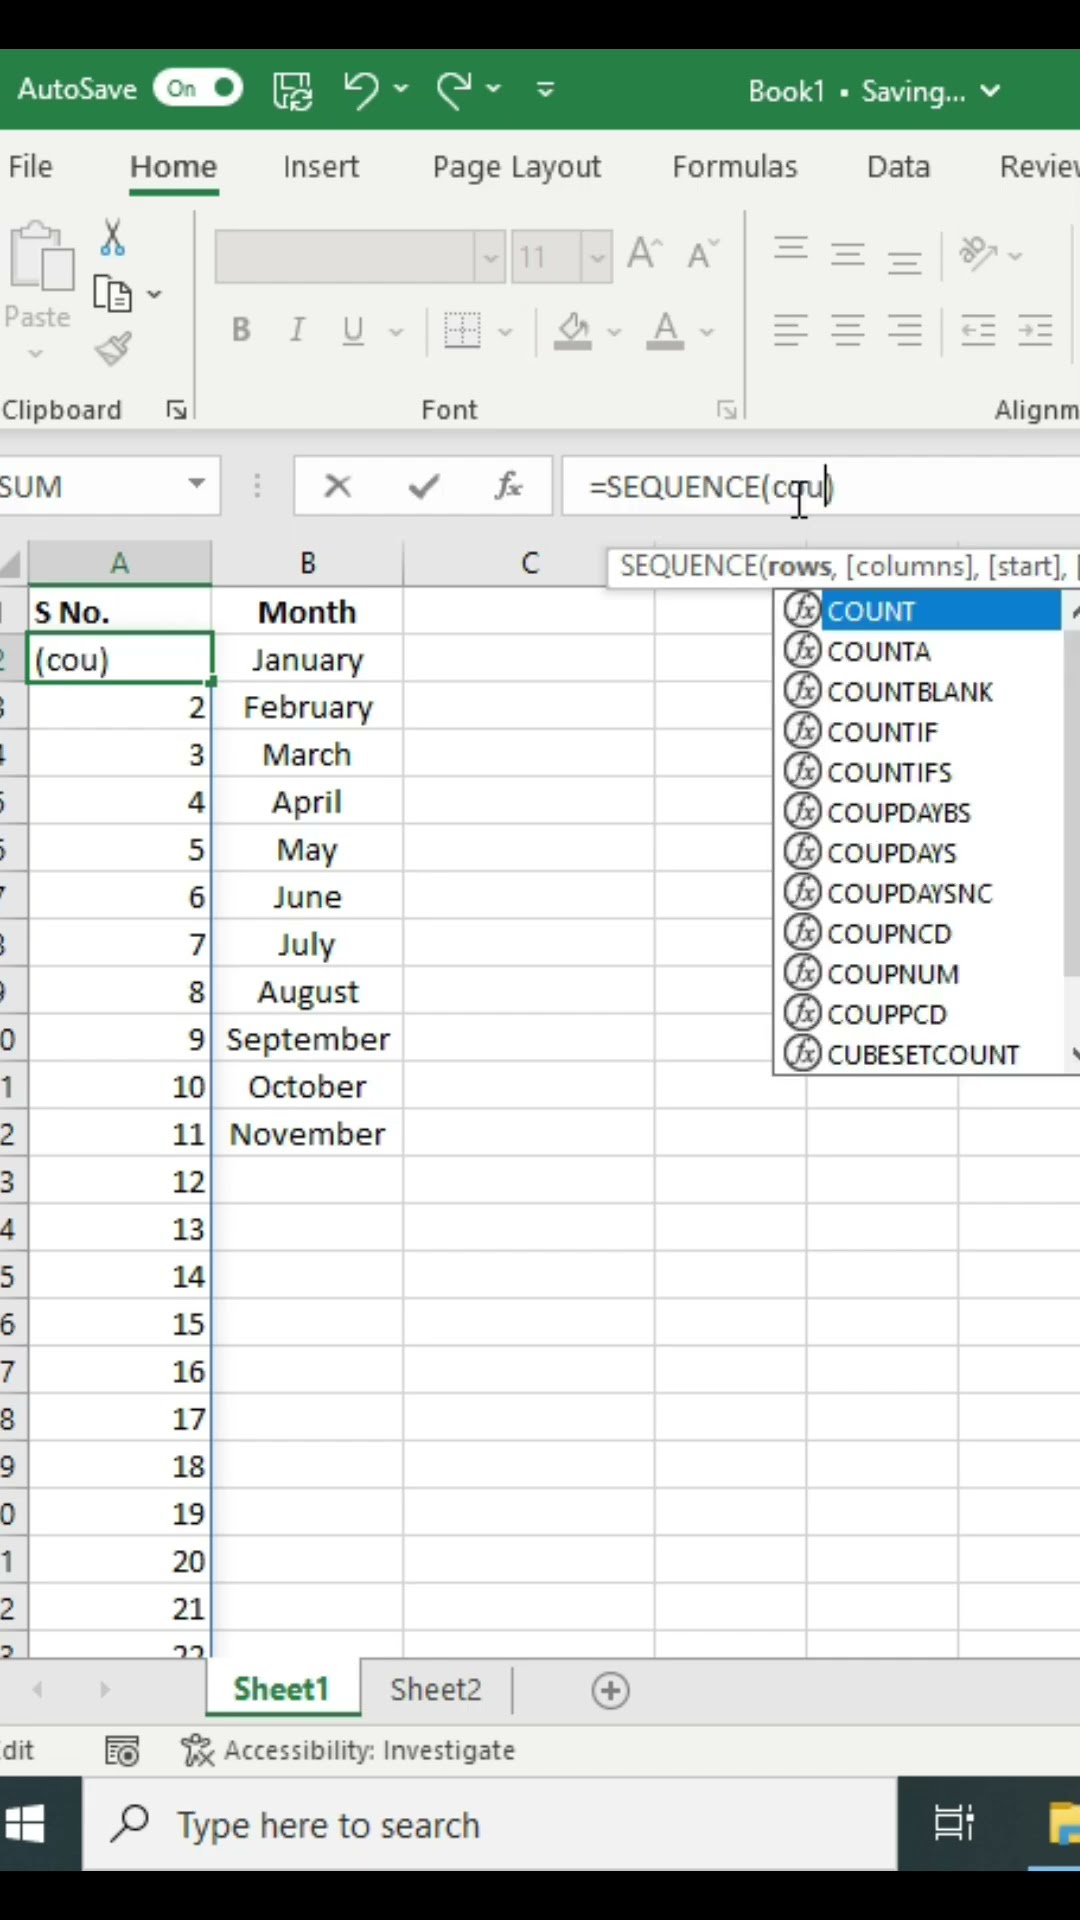Click Decrease Indent icon
The image size is (1080, 1920).
[x=978, y=329]
